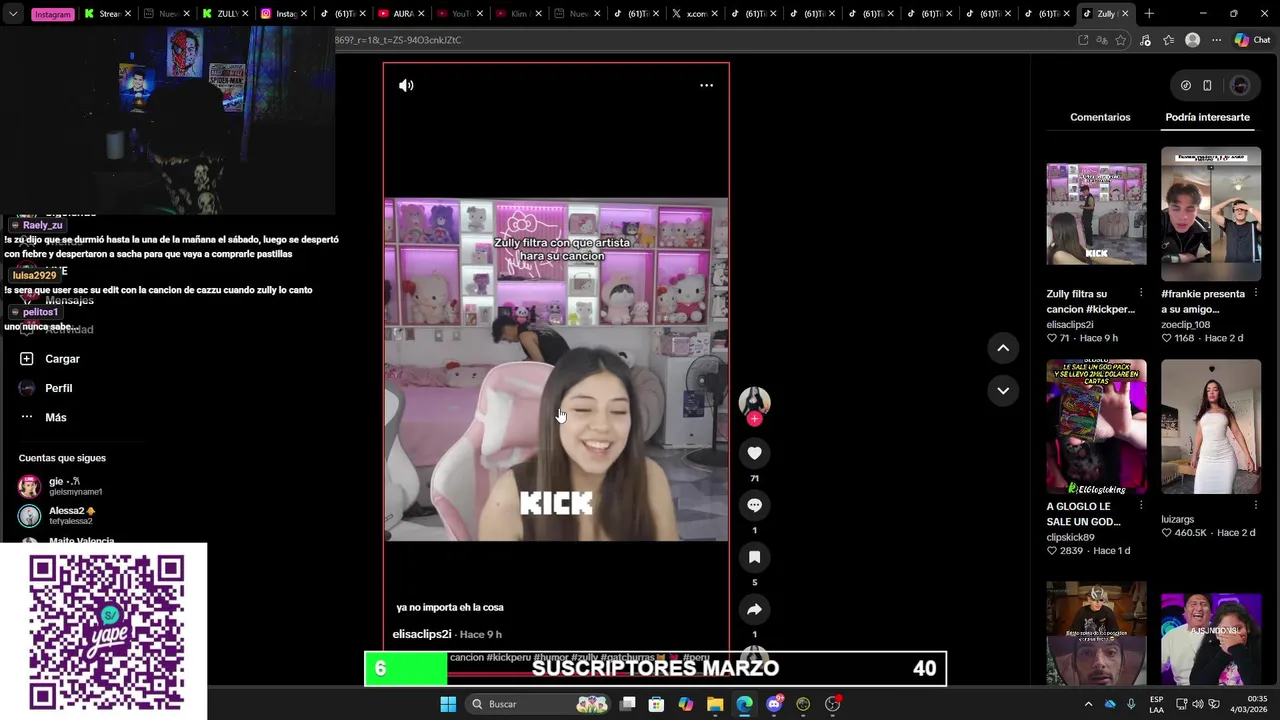
Task: Open the browser settings and more menu
Action: [x=1216, y=40]
